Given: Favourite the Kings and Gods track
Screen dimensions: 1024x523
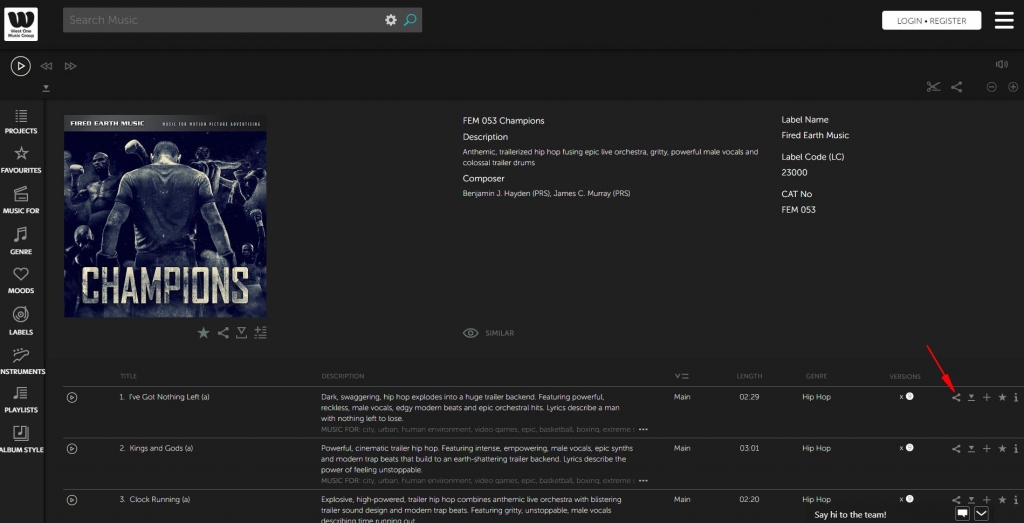Looking at the screenshot, I should pyautogui.click(x=1001, y=449).
